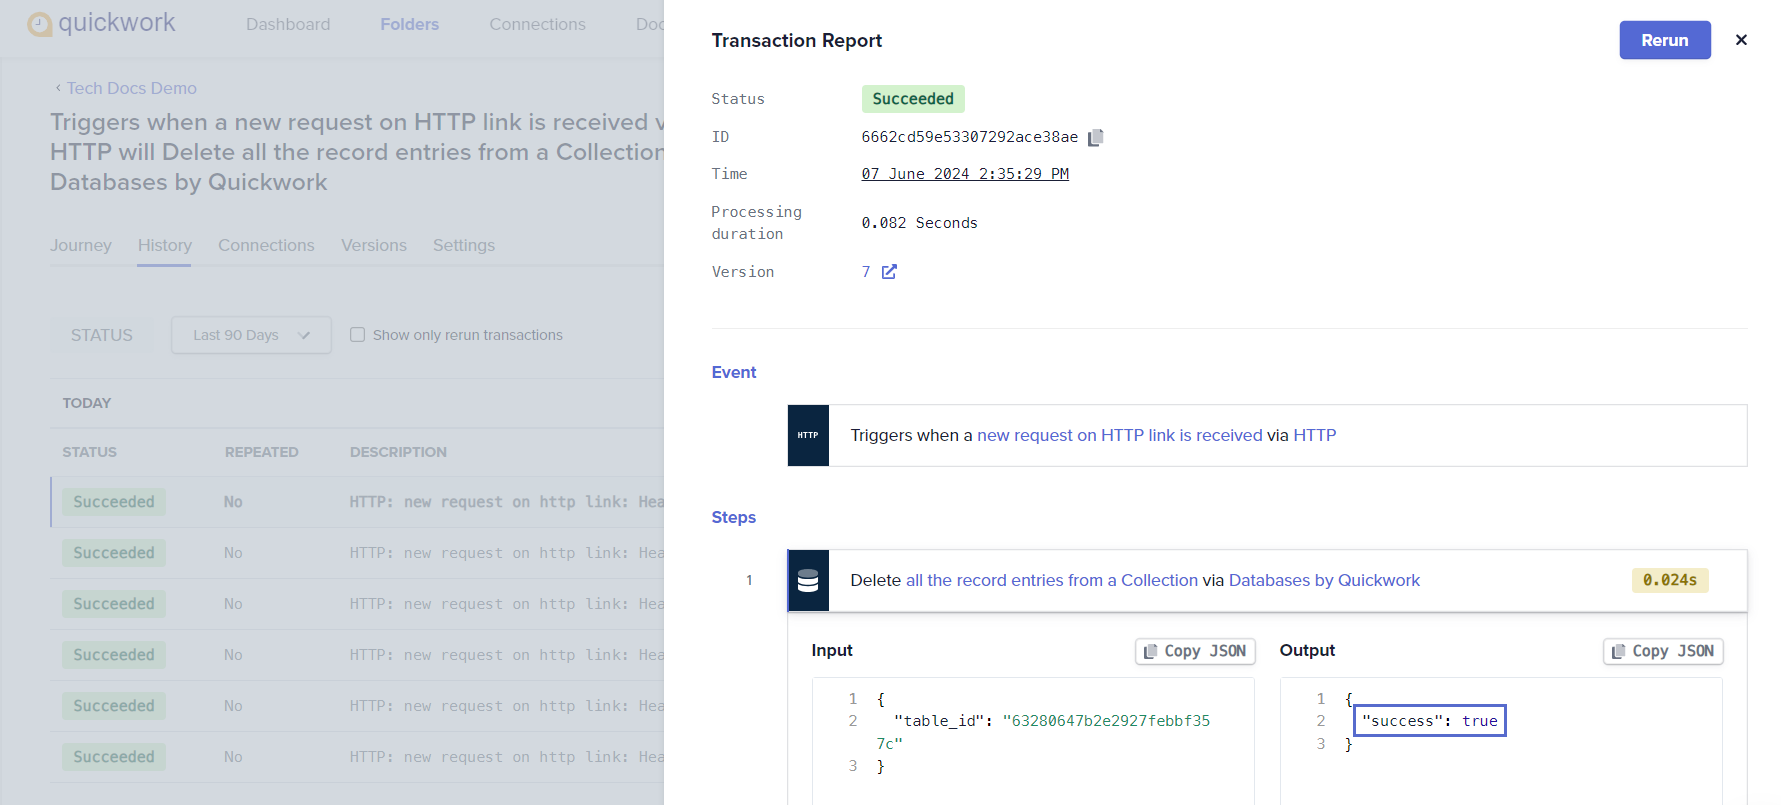
Task: Switch to the Settings tab
Action: click(x=464, y=245)
